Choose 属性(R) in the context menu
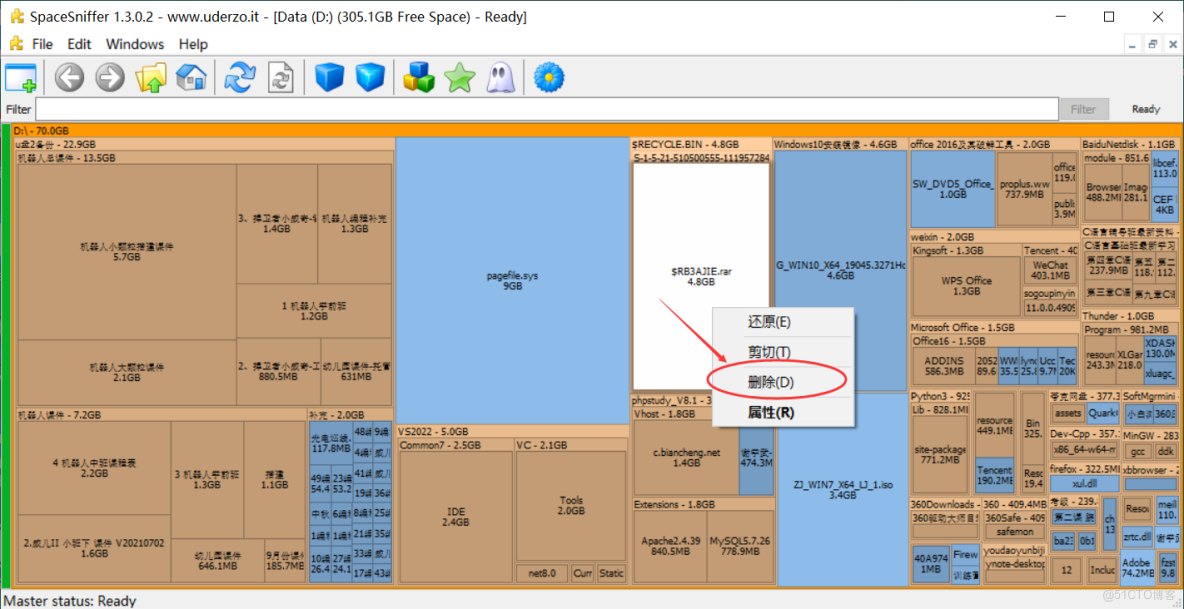This screenshot has width=1184, height=609. (784, 413)
